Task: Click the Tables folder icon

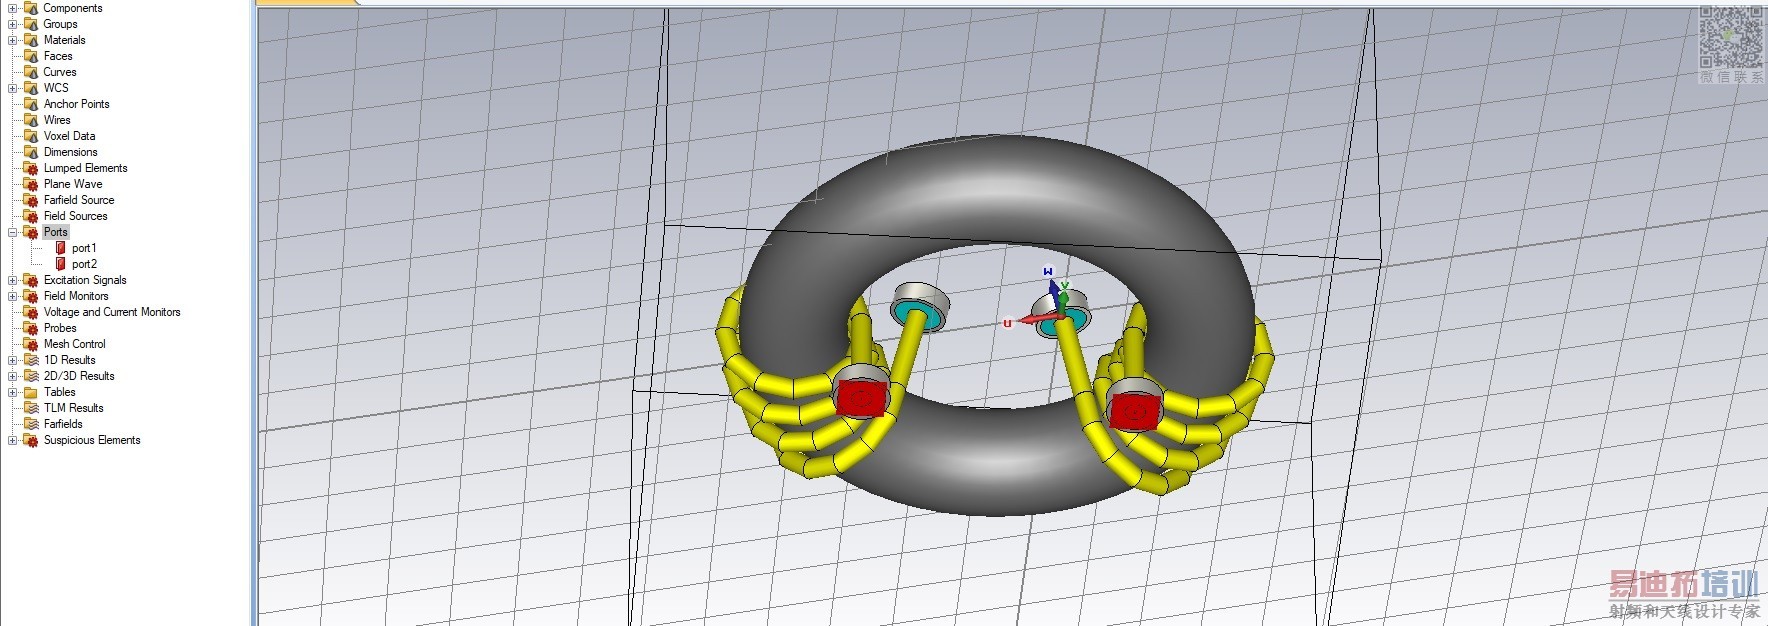Action: pos(31,392)
